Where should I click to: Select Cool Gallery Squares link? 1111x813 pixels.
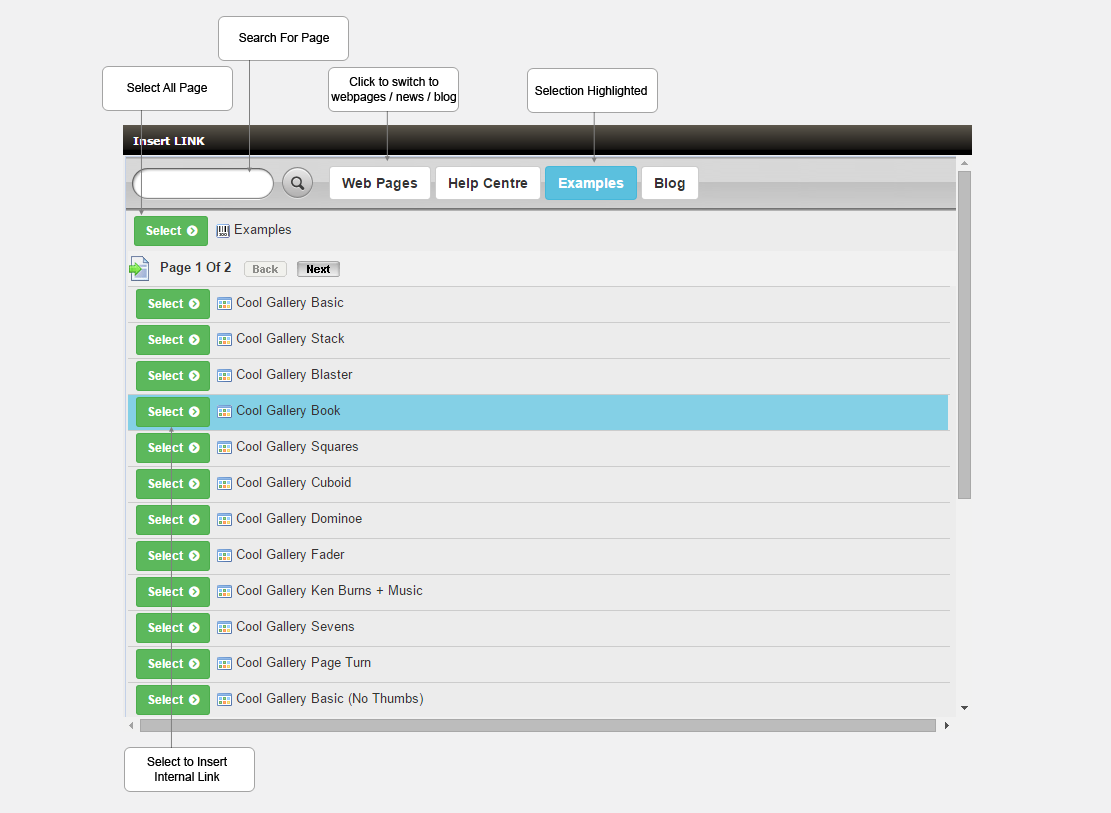173,448
